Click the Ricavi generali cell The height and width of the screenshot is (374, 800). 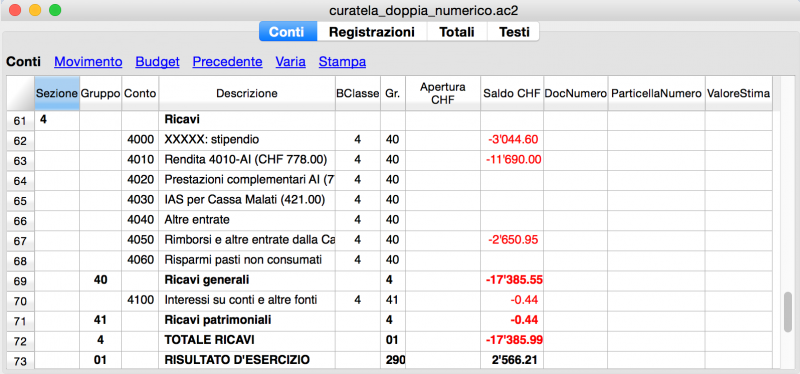247,280
